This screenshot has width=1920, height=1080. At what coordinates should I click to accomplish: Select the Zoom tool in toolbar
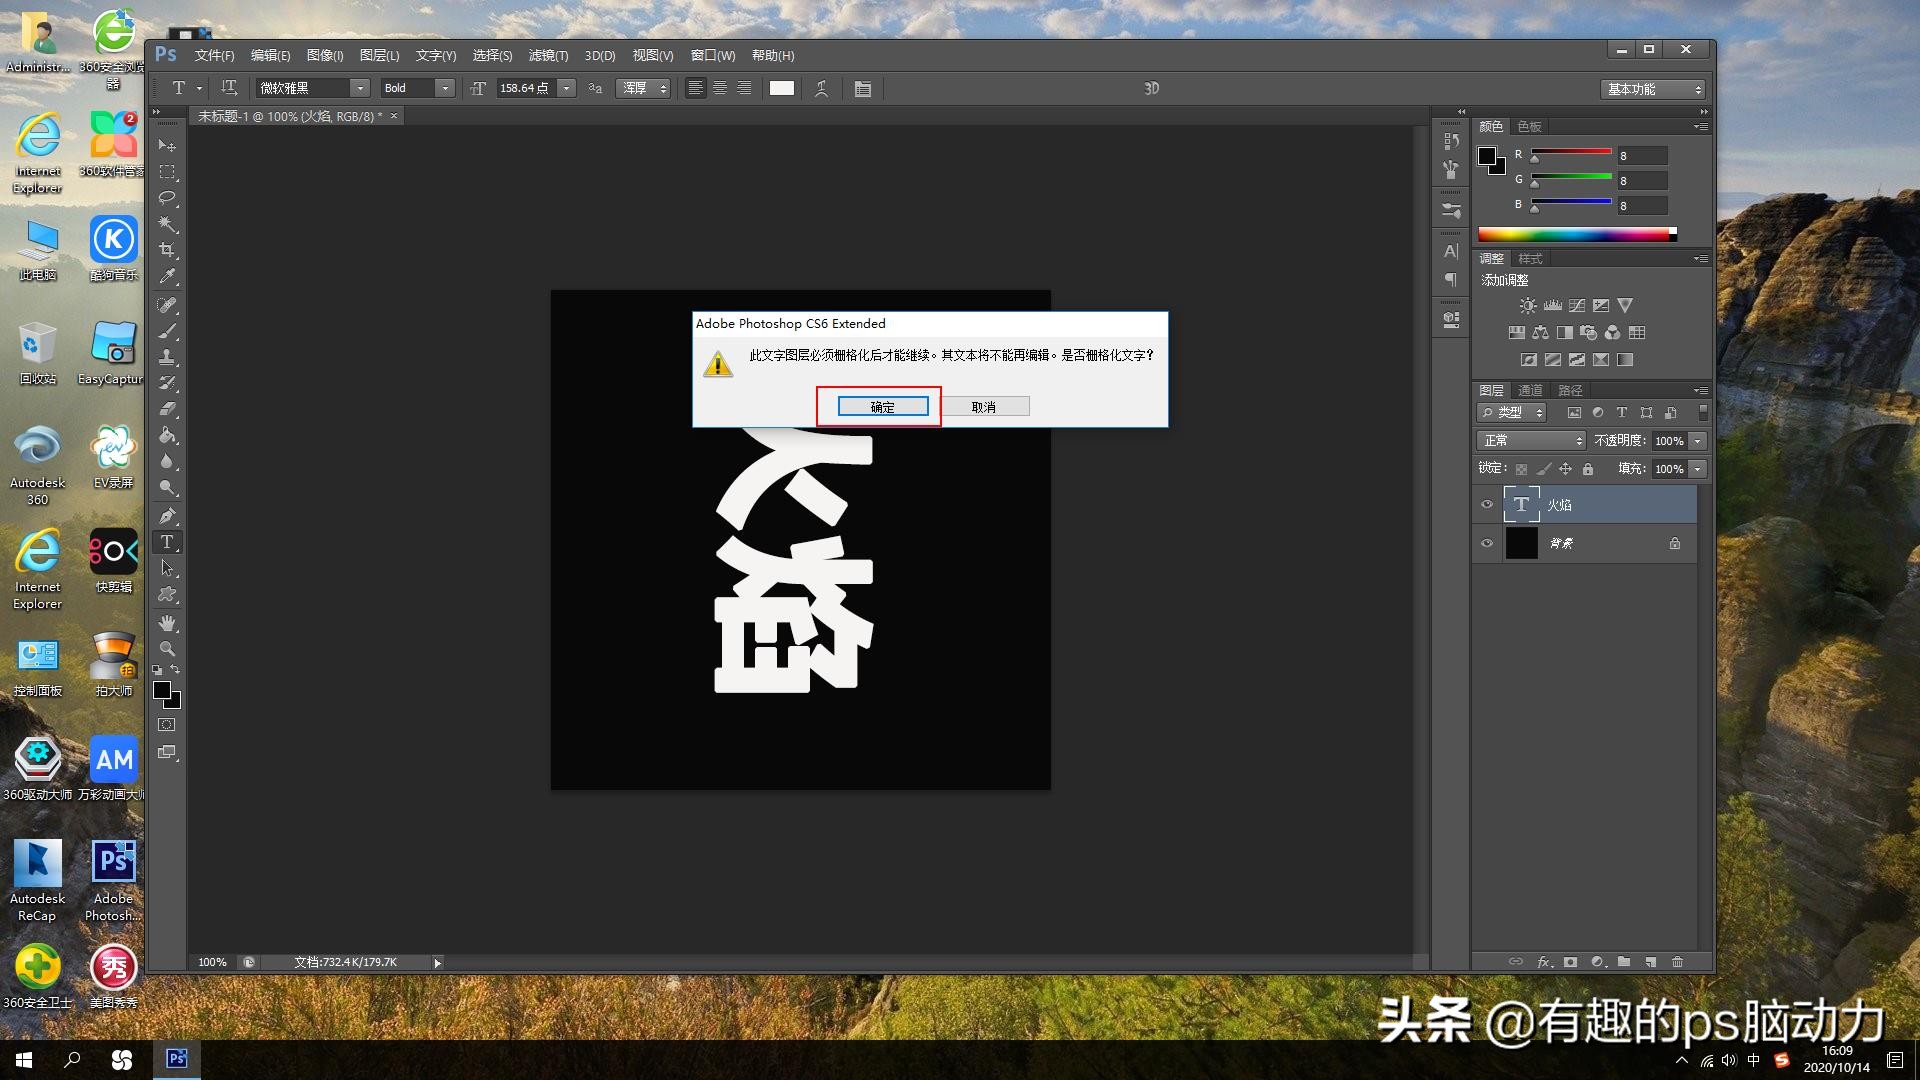(x=167, y=648)
